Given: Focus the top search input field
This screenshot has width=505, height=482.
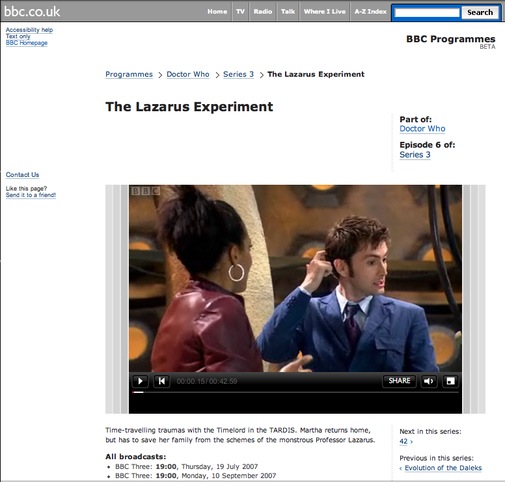Looking at the screenshot, I should pyautogui.click(x=427, y=13).
